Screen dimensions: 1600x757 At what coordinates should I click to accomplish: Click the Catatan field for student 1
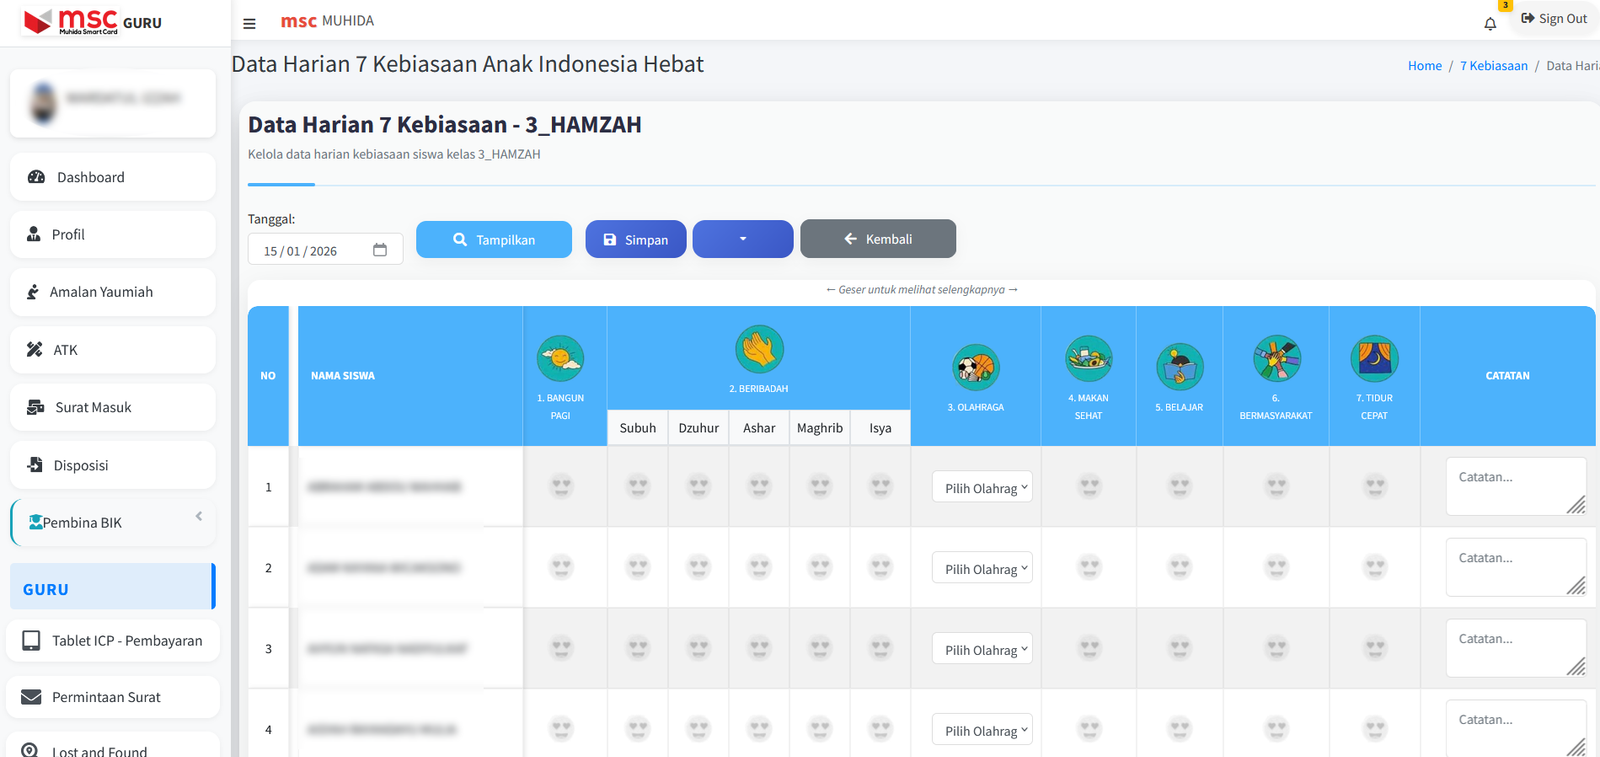(x=1516, y=487)
